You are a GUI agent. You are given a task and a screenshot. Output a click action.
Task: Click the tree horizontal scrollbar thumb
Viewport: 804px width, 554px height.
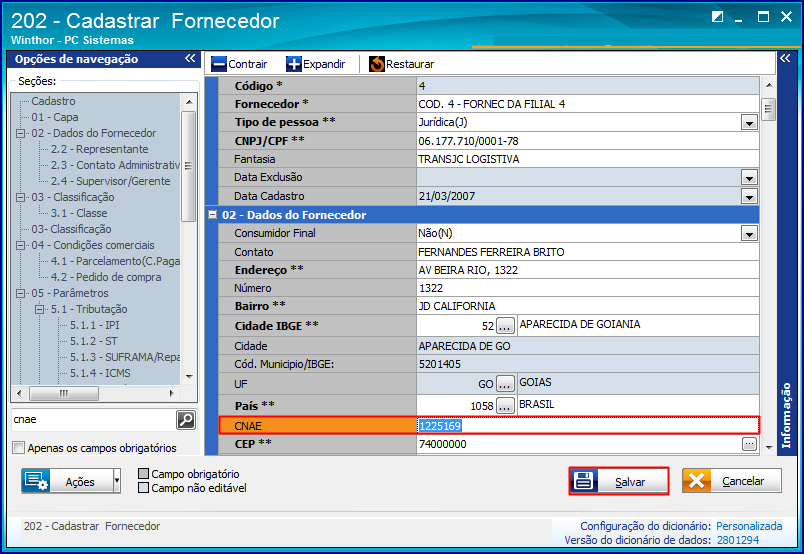click(64, 393)
